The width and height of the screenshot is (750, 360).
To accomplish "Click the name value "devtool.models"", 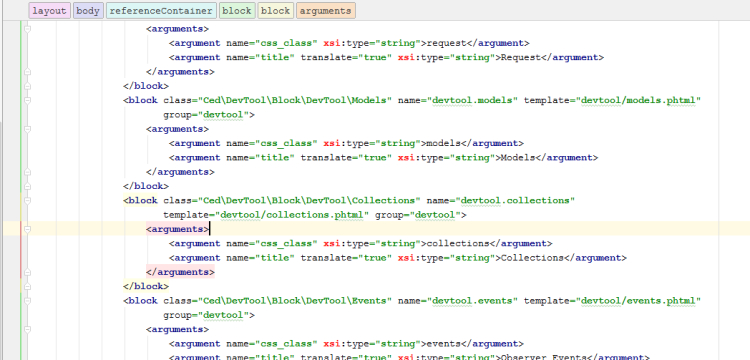I will (473, 100).
